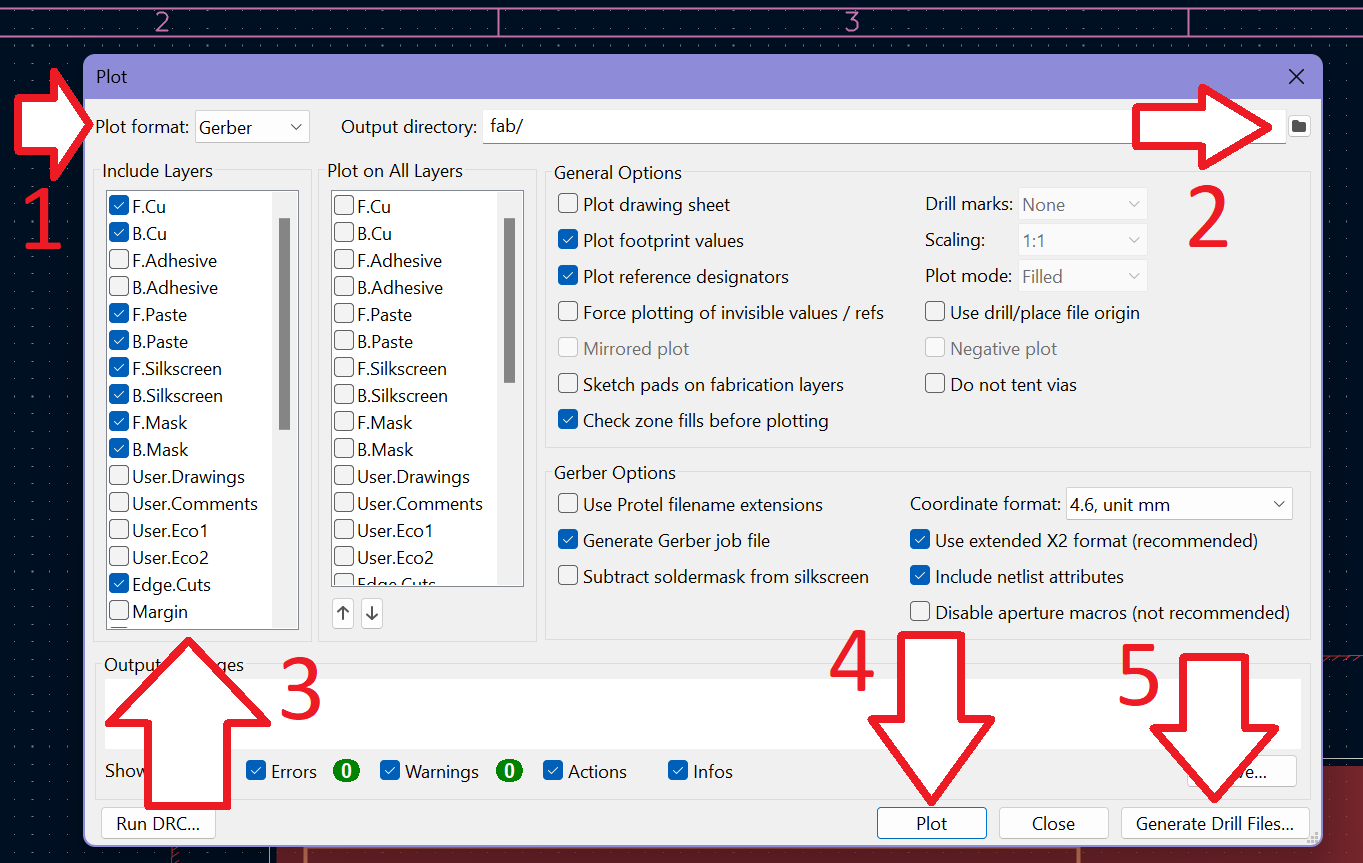Image resolution: width=1363 pixels, height=863 pixels.
Task: Check B.Cu in Plot on All Layers
Action: 343,233
